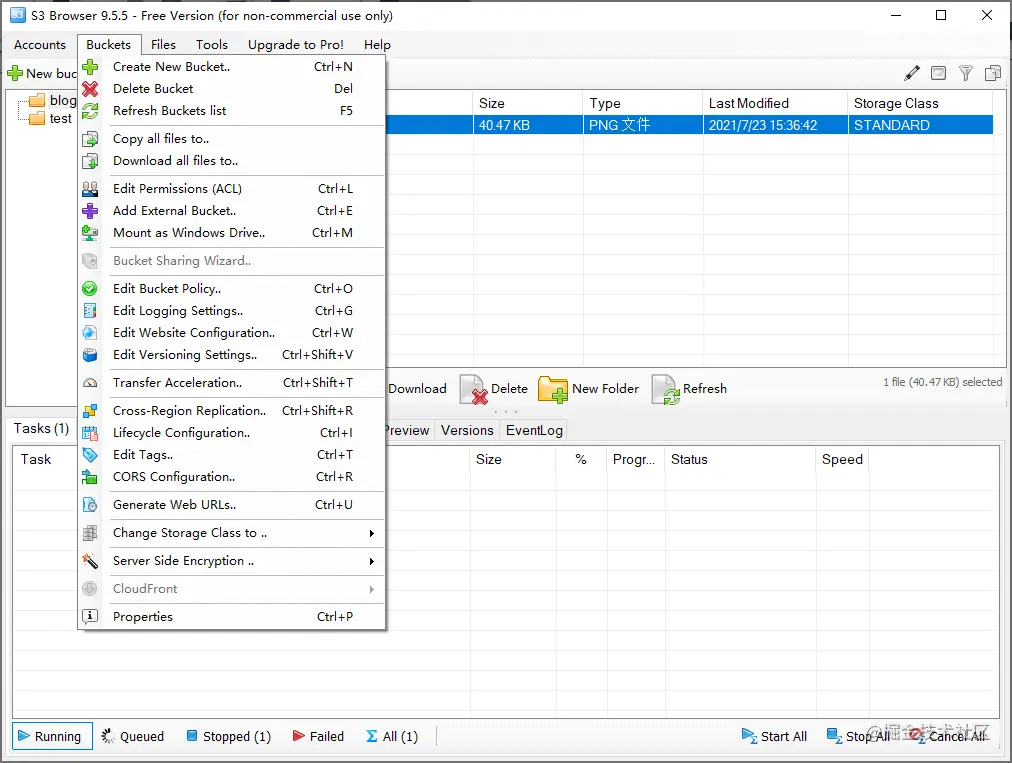Select Delete Bucket menu entry
This screenshot has width=1012, height=763.
pyautogui.click(x=232, y=88)
